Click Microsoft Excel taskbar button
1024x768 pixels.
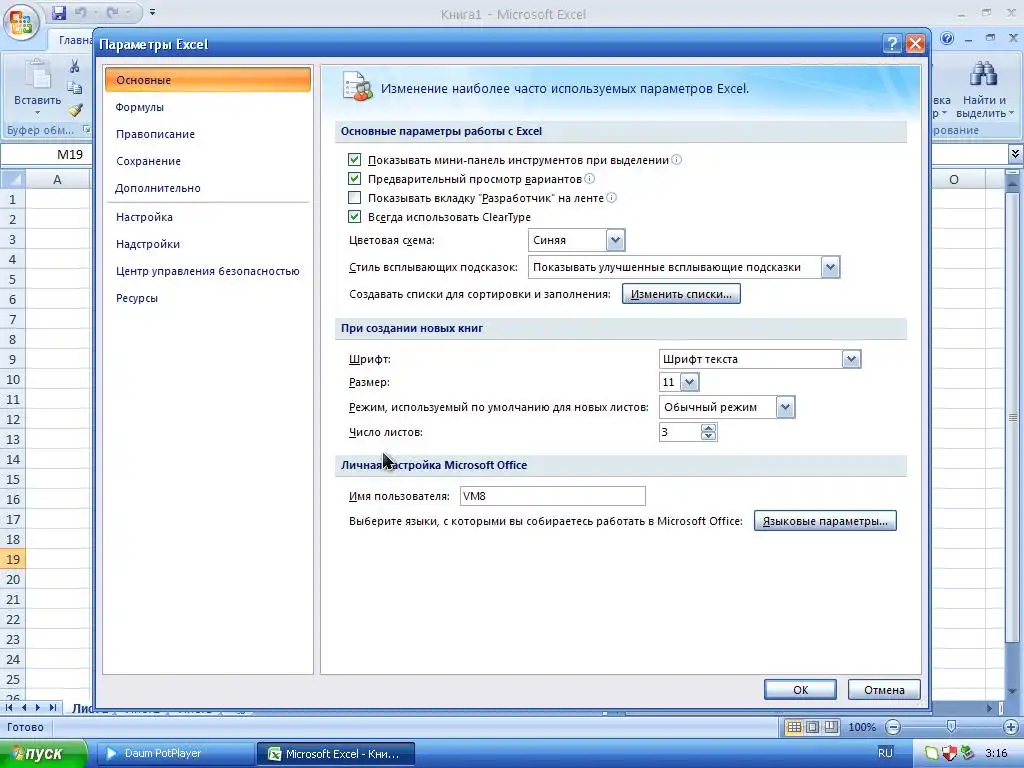point(336,754)
